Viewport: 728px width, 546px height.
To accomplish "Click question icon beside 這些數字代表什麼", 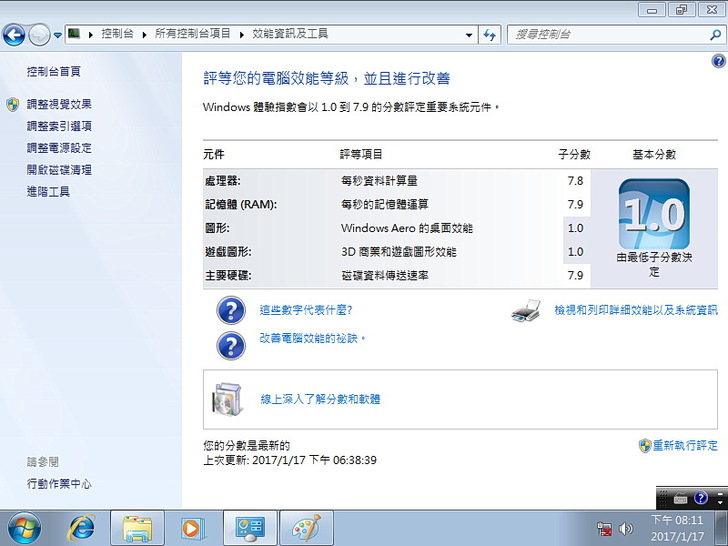I will point(231,310).
